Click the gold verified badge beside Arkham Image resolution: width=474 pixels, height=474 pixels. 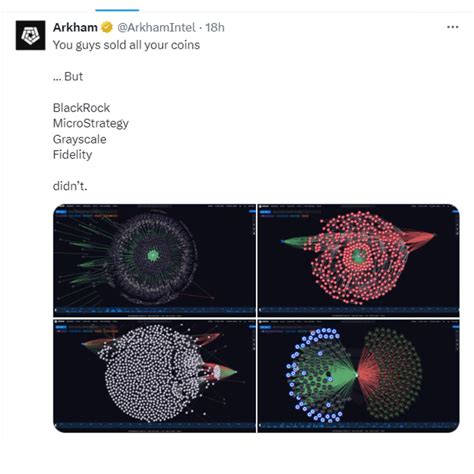coord(107,27)
